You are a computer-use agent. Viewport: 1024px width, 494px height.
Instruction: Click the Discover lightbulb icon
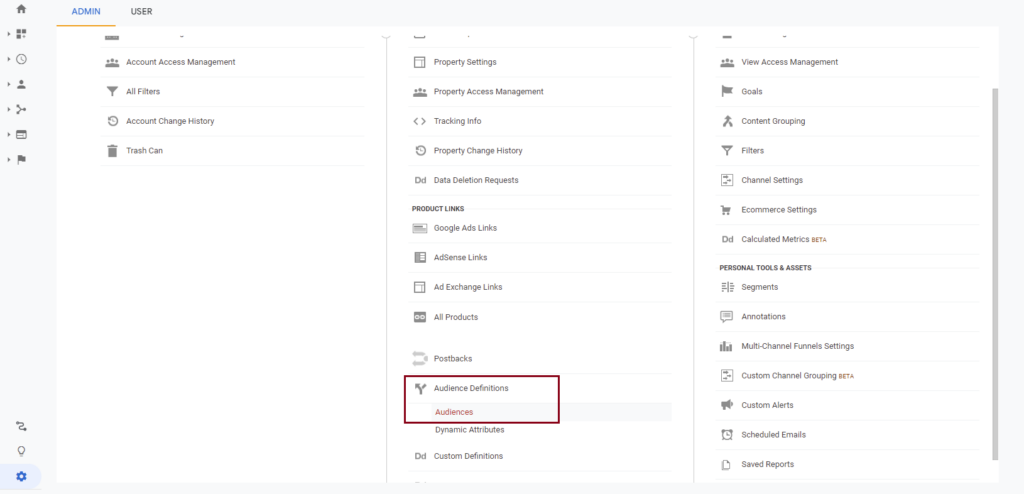click(x=21, y=451)
